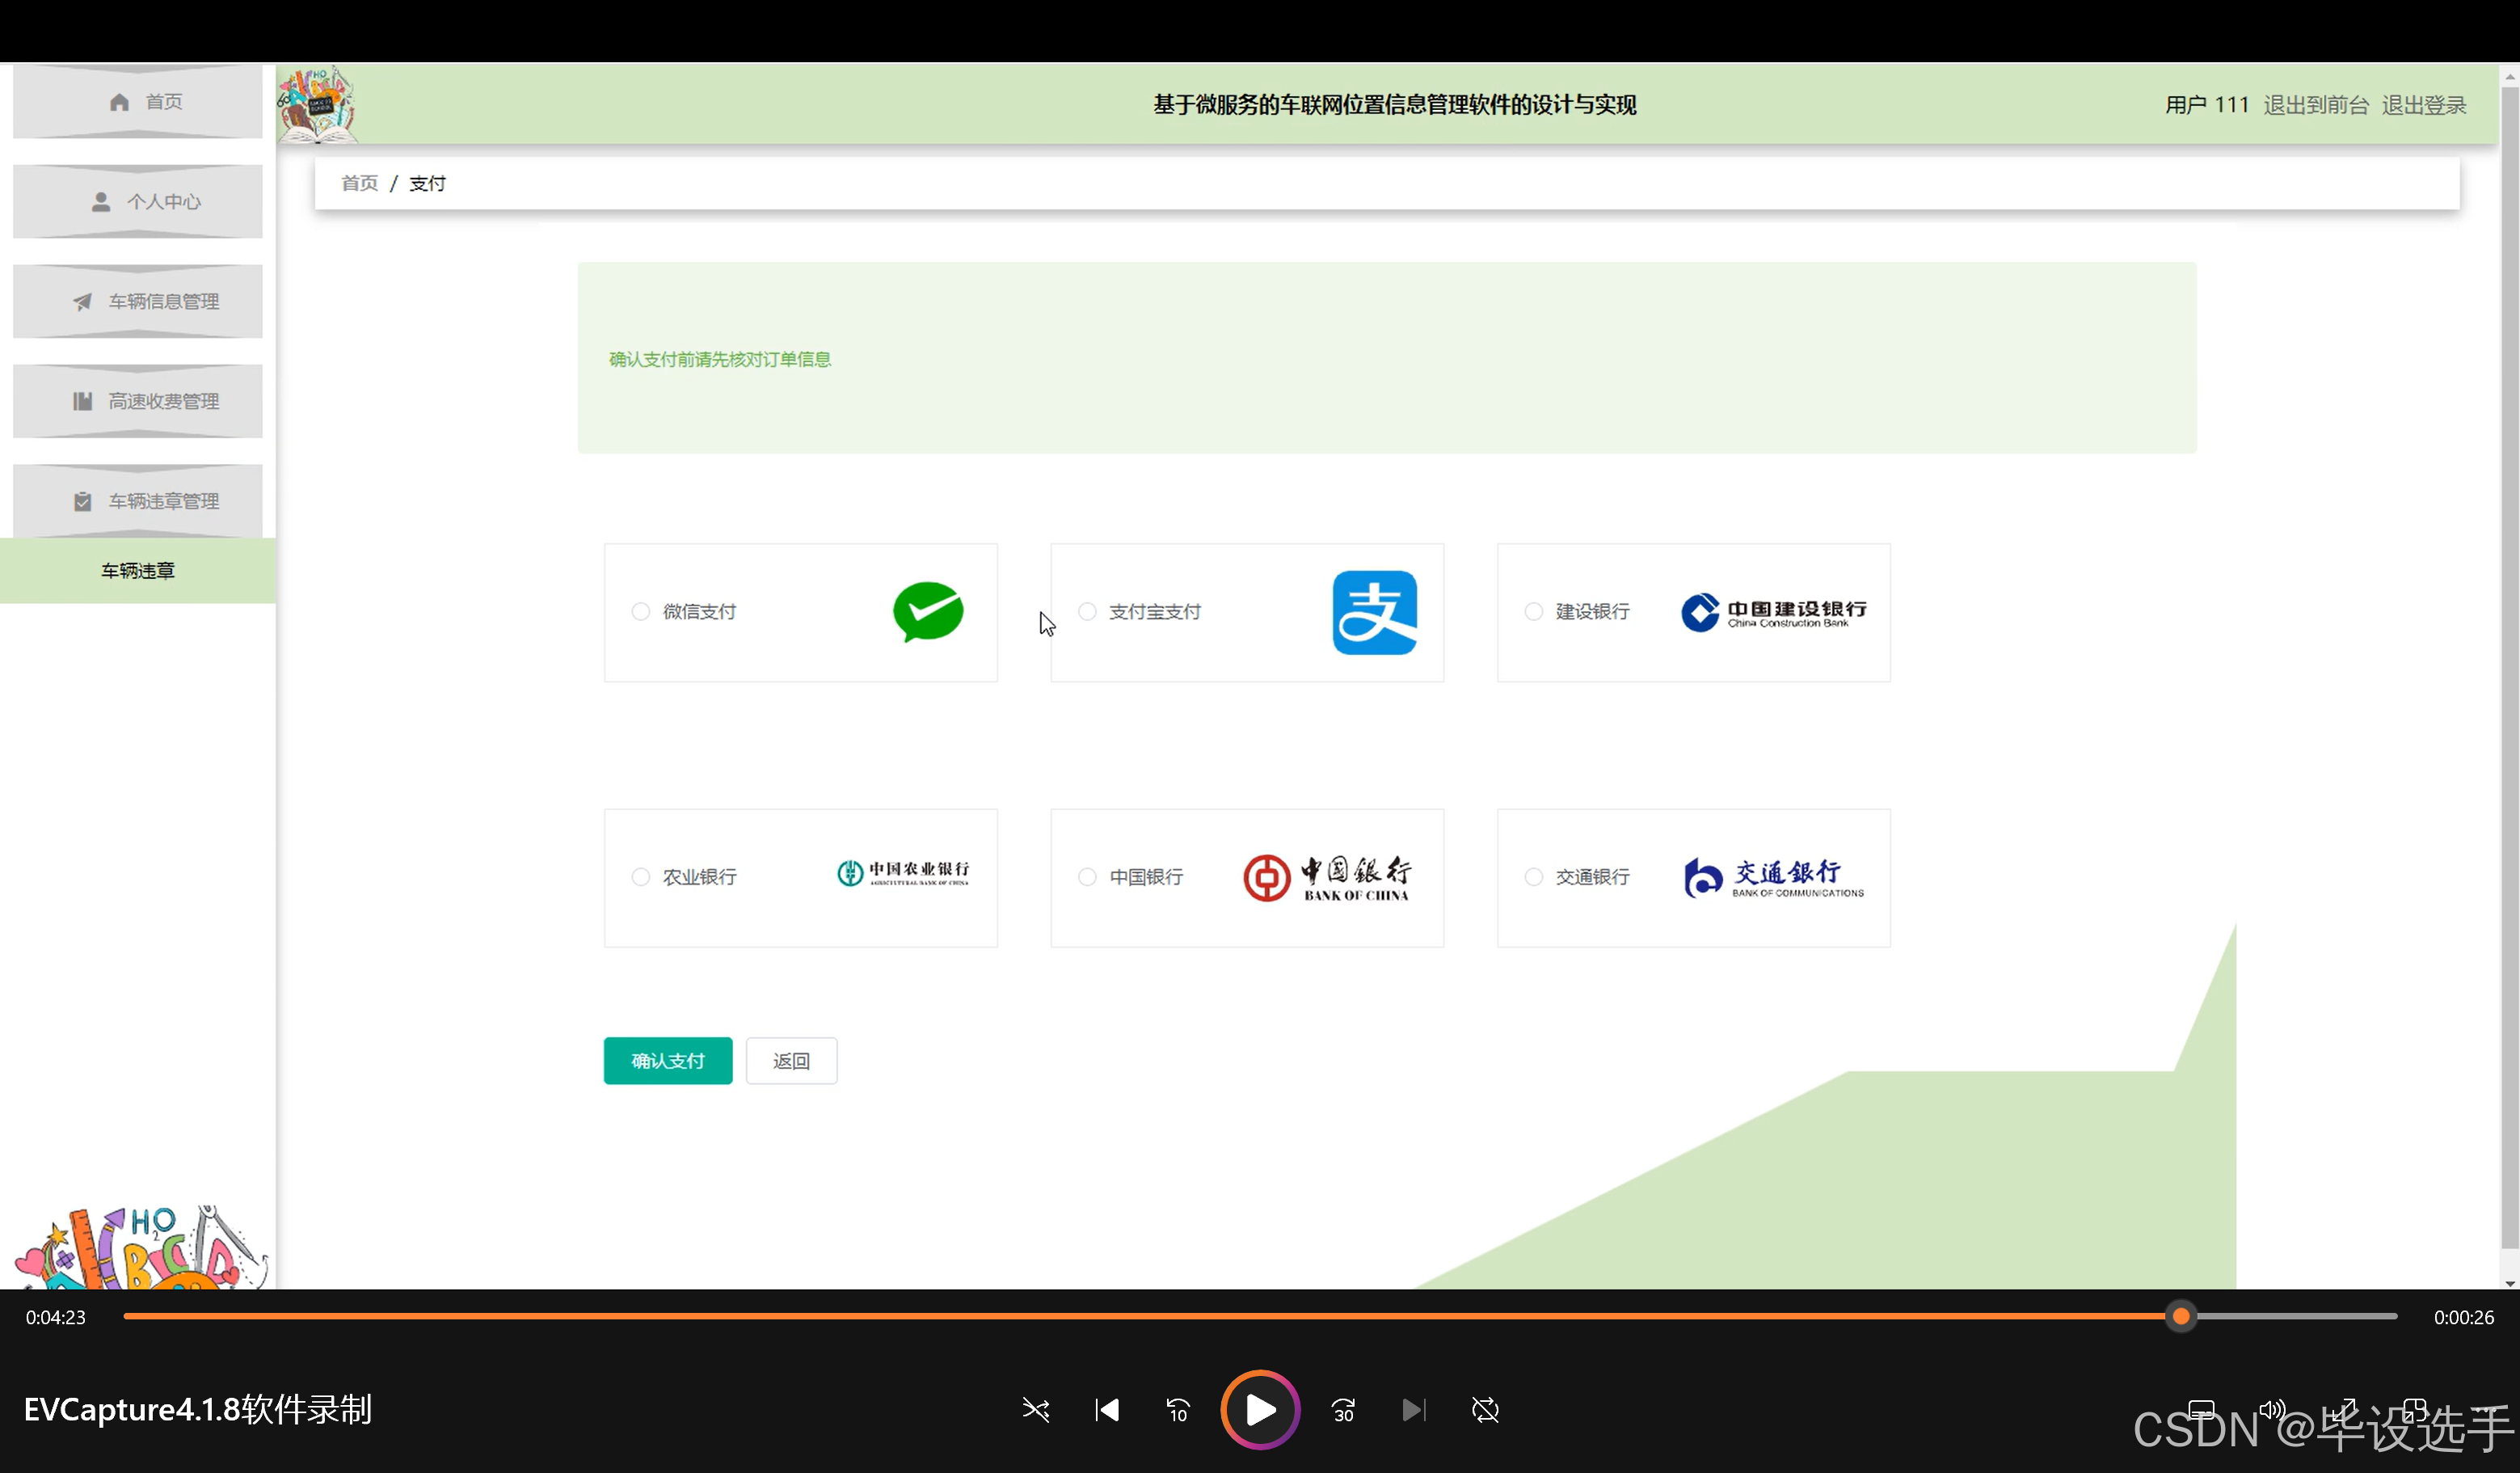Select the 微信支付 radio button

pyautogui.click(x=641, y=612)
